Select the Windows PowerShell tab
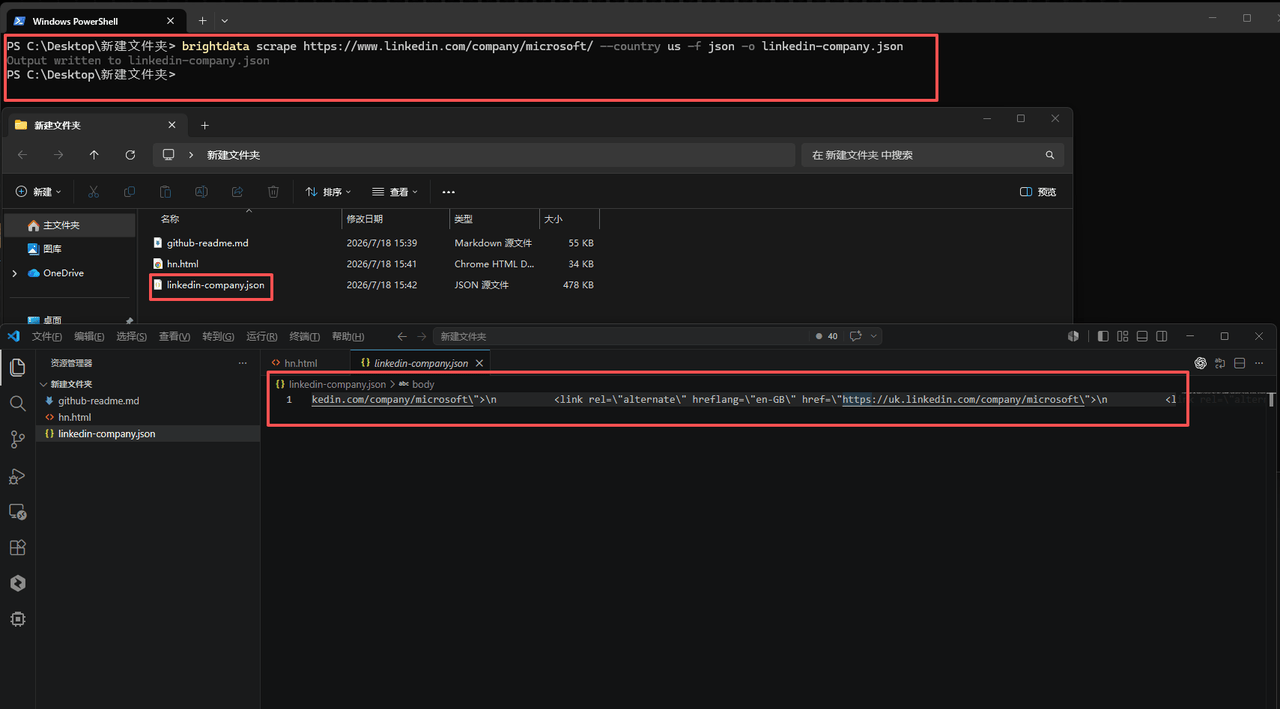The width and height of the screenshot is (1280, 709). (94, 20)
